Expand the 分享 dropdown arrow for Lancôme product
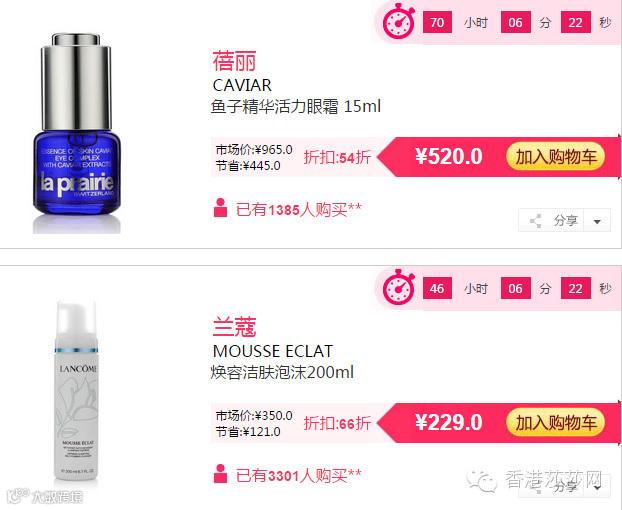Image resolution: width=622 pixels, height=510 pixels. click(597, 487)
